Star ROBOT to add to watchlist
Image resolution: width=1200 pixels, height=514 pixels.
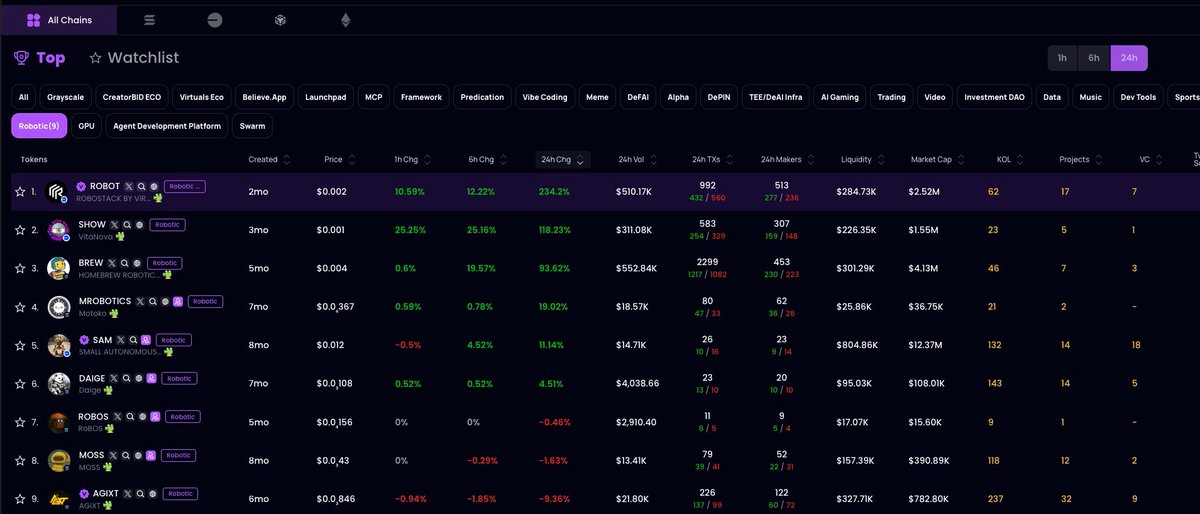(20, 191)
